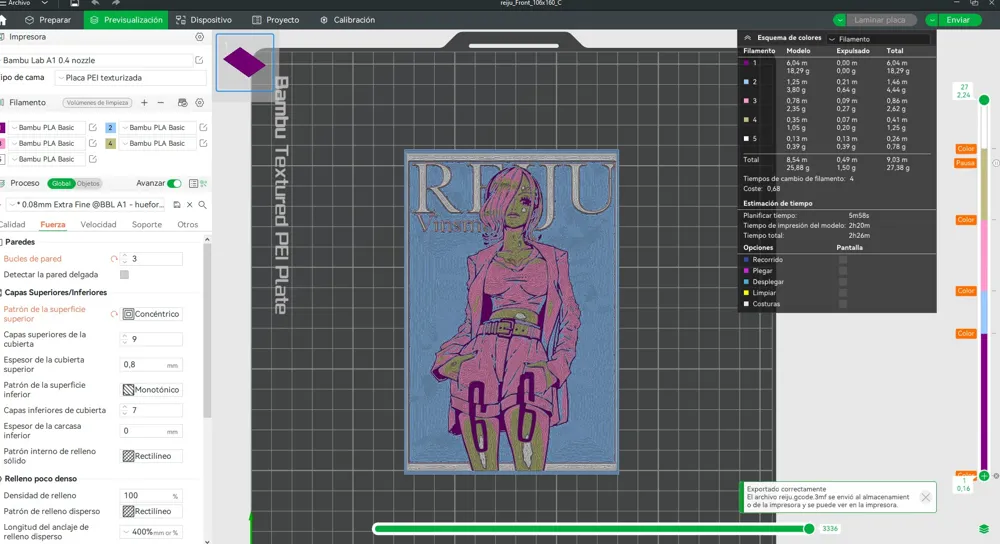This screenshot has height=544, width=1000.
Task: Dismiss the Exportado correctamente notification
Action: (925, 497)
